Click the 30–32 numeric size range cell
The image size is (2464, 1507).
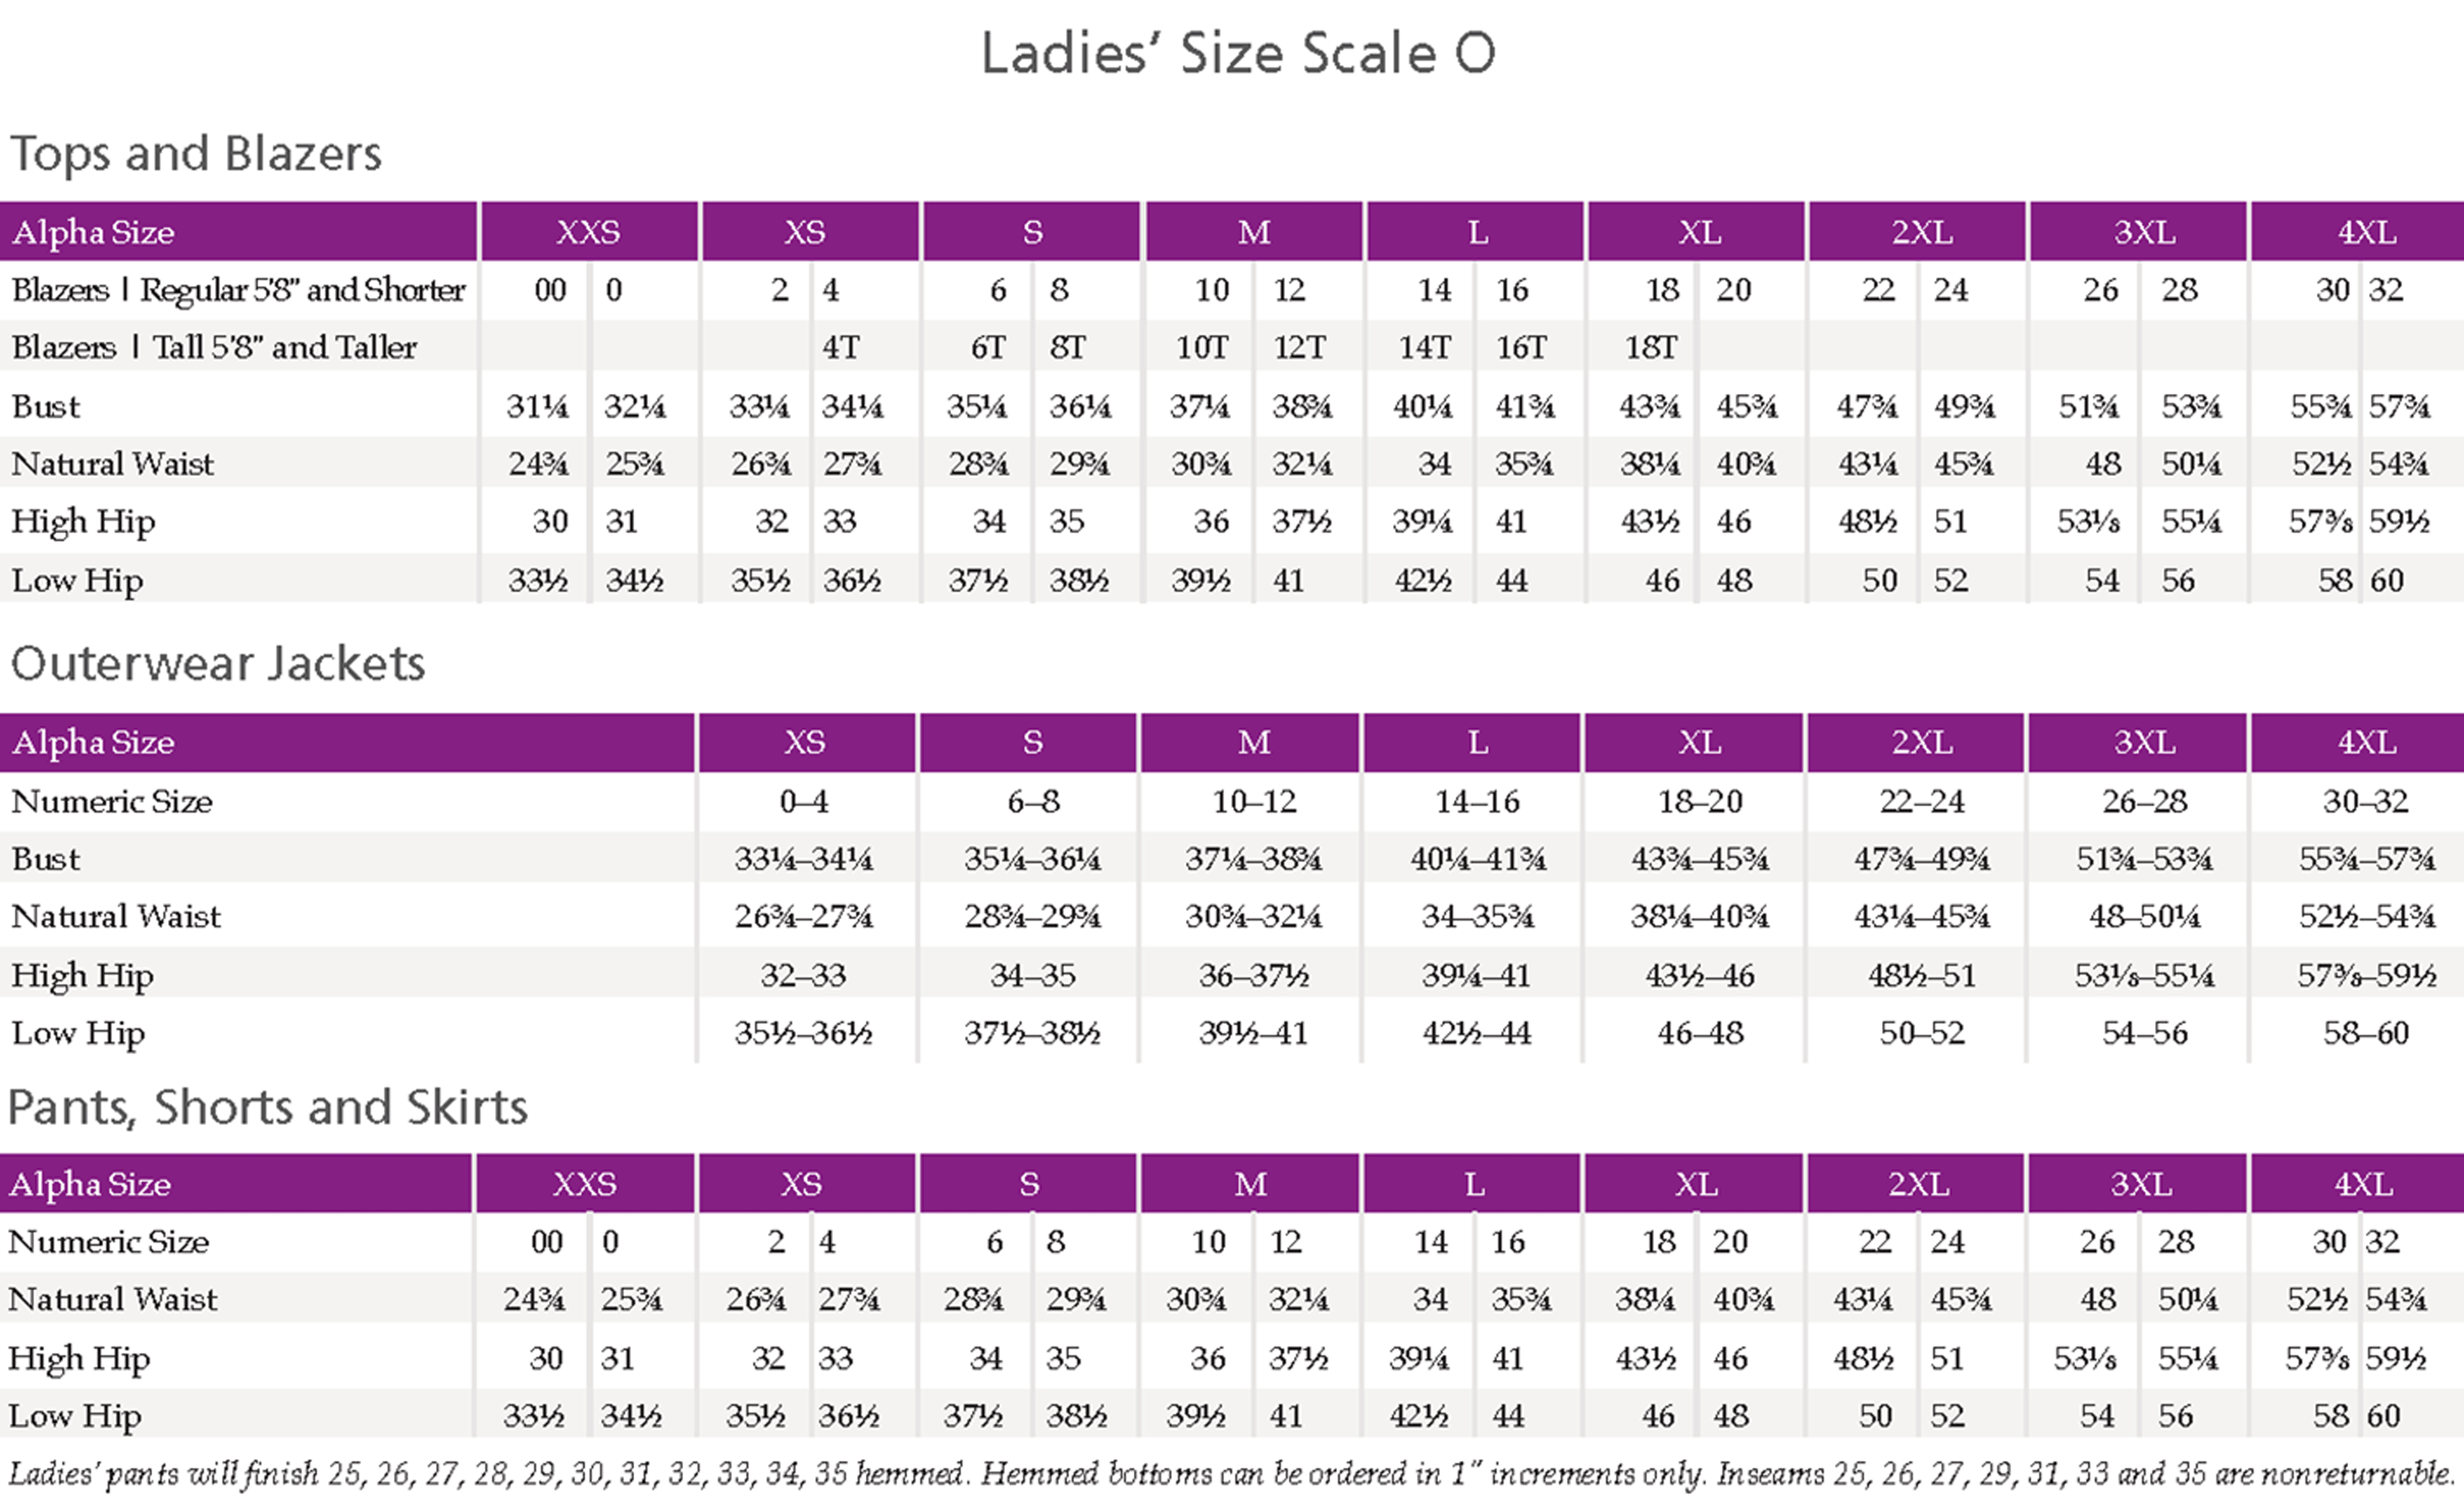point(2366,801)
